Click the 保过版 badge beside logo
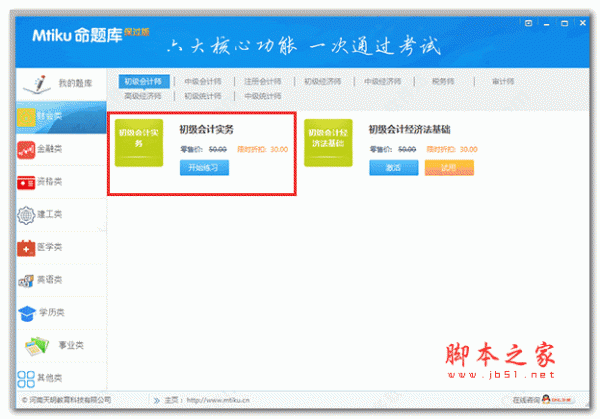This screenshot has width=600, height=419. (x=137, y=32)
